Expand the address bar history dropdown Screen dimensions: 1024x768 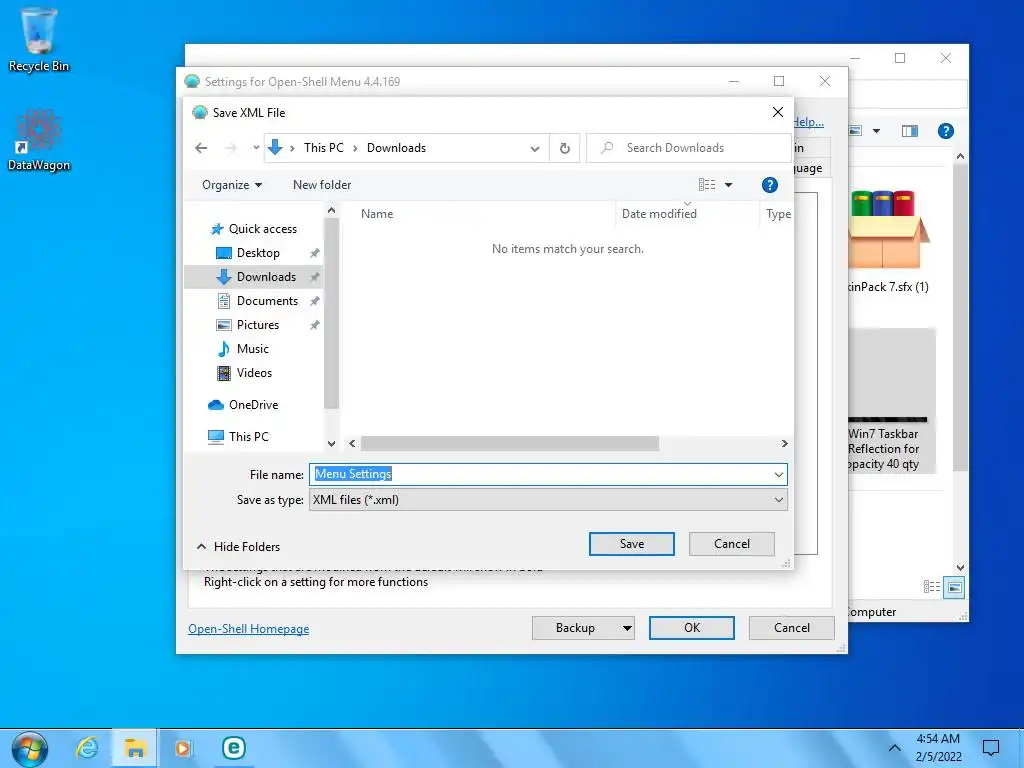pyautogui.click(x=535, y=149)
